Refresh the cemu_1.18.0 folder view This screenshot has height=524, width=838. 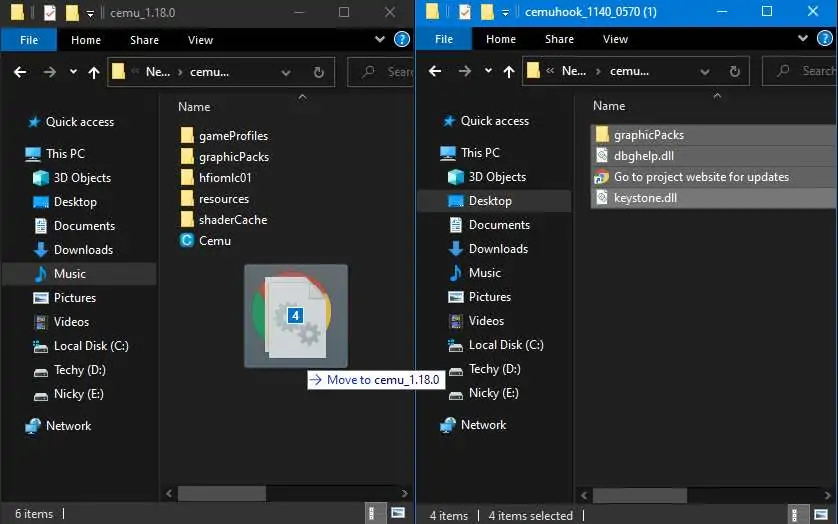(319, 72)
